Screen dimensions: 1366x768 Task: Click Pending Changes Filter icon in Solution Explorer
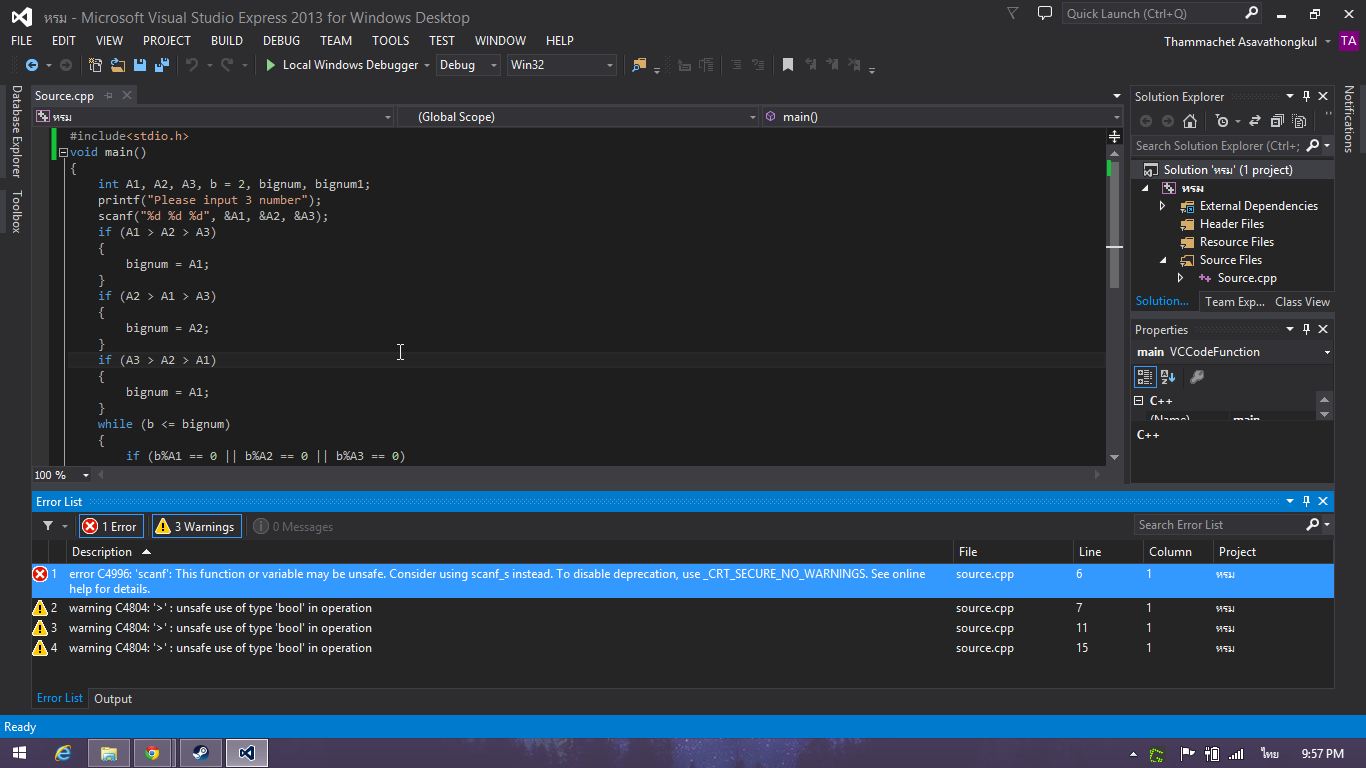[x=1222, y=121]
